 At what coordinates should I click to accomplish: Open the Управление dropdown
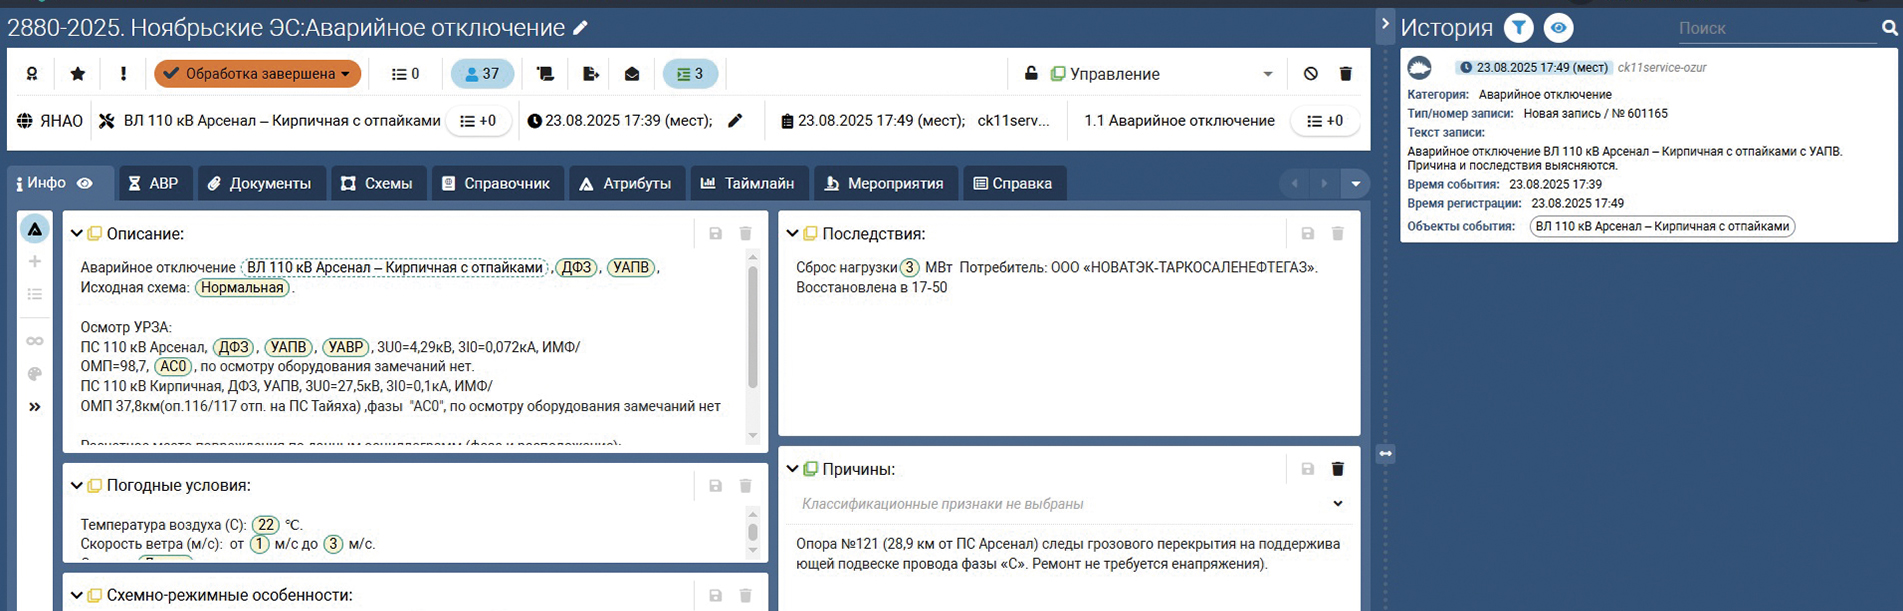(1267, 74)
